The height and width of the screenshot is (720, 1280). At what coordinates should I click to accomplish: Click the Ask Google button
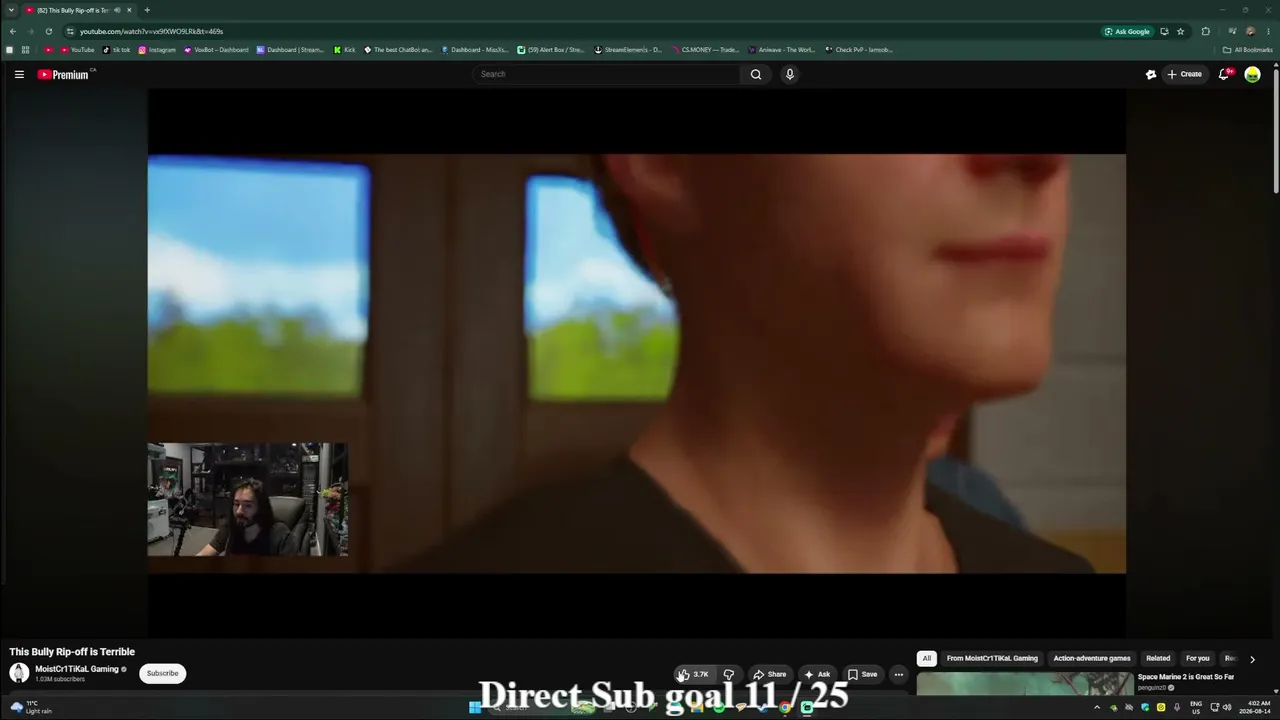(x=1127, y=31)
